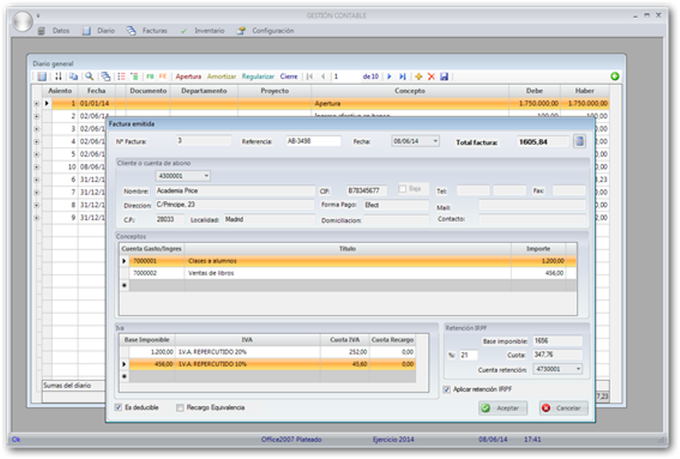This screenshot has height=459, width=680.
Task: Add new entry with yellow plus icon
Action: 418,76
